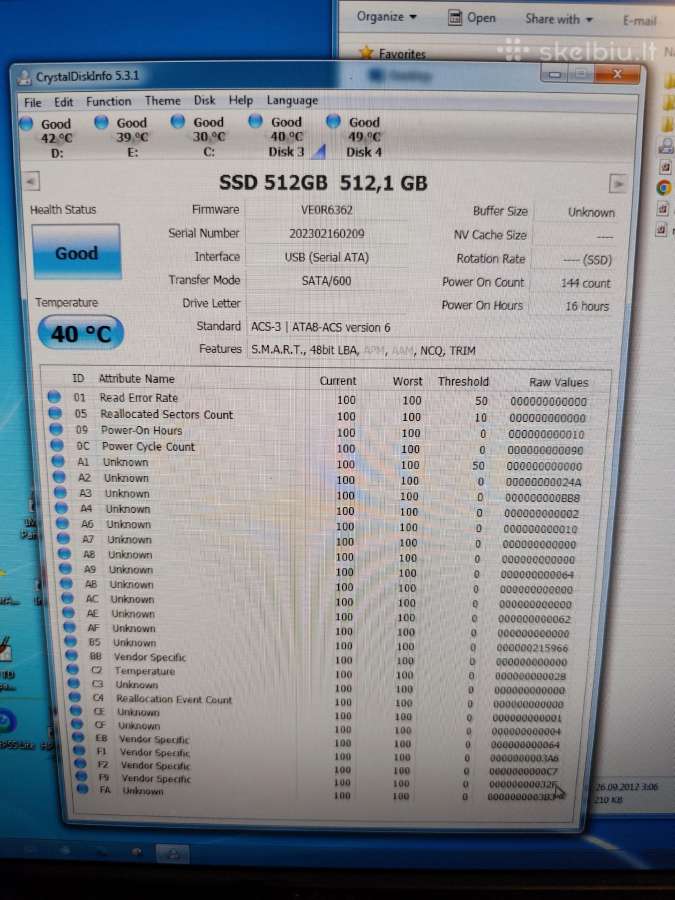The image size is (675, 900).
Task: Click the 40 °C temperature button
Action: coord(80,333)
